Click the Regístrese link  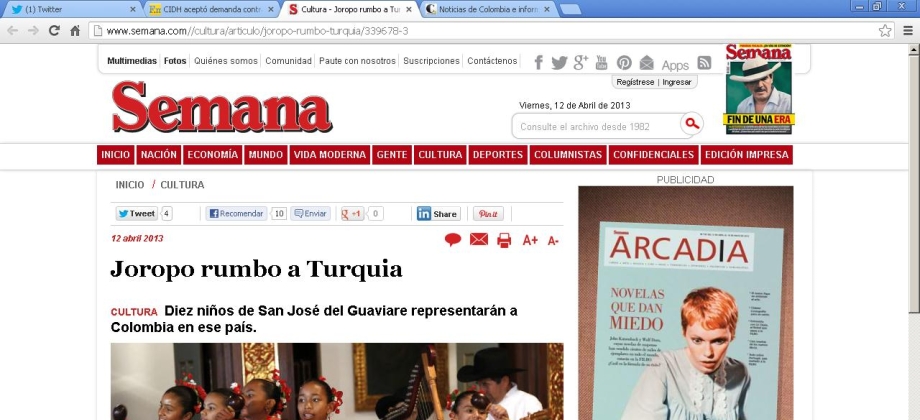point(635,82)
